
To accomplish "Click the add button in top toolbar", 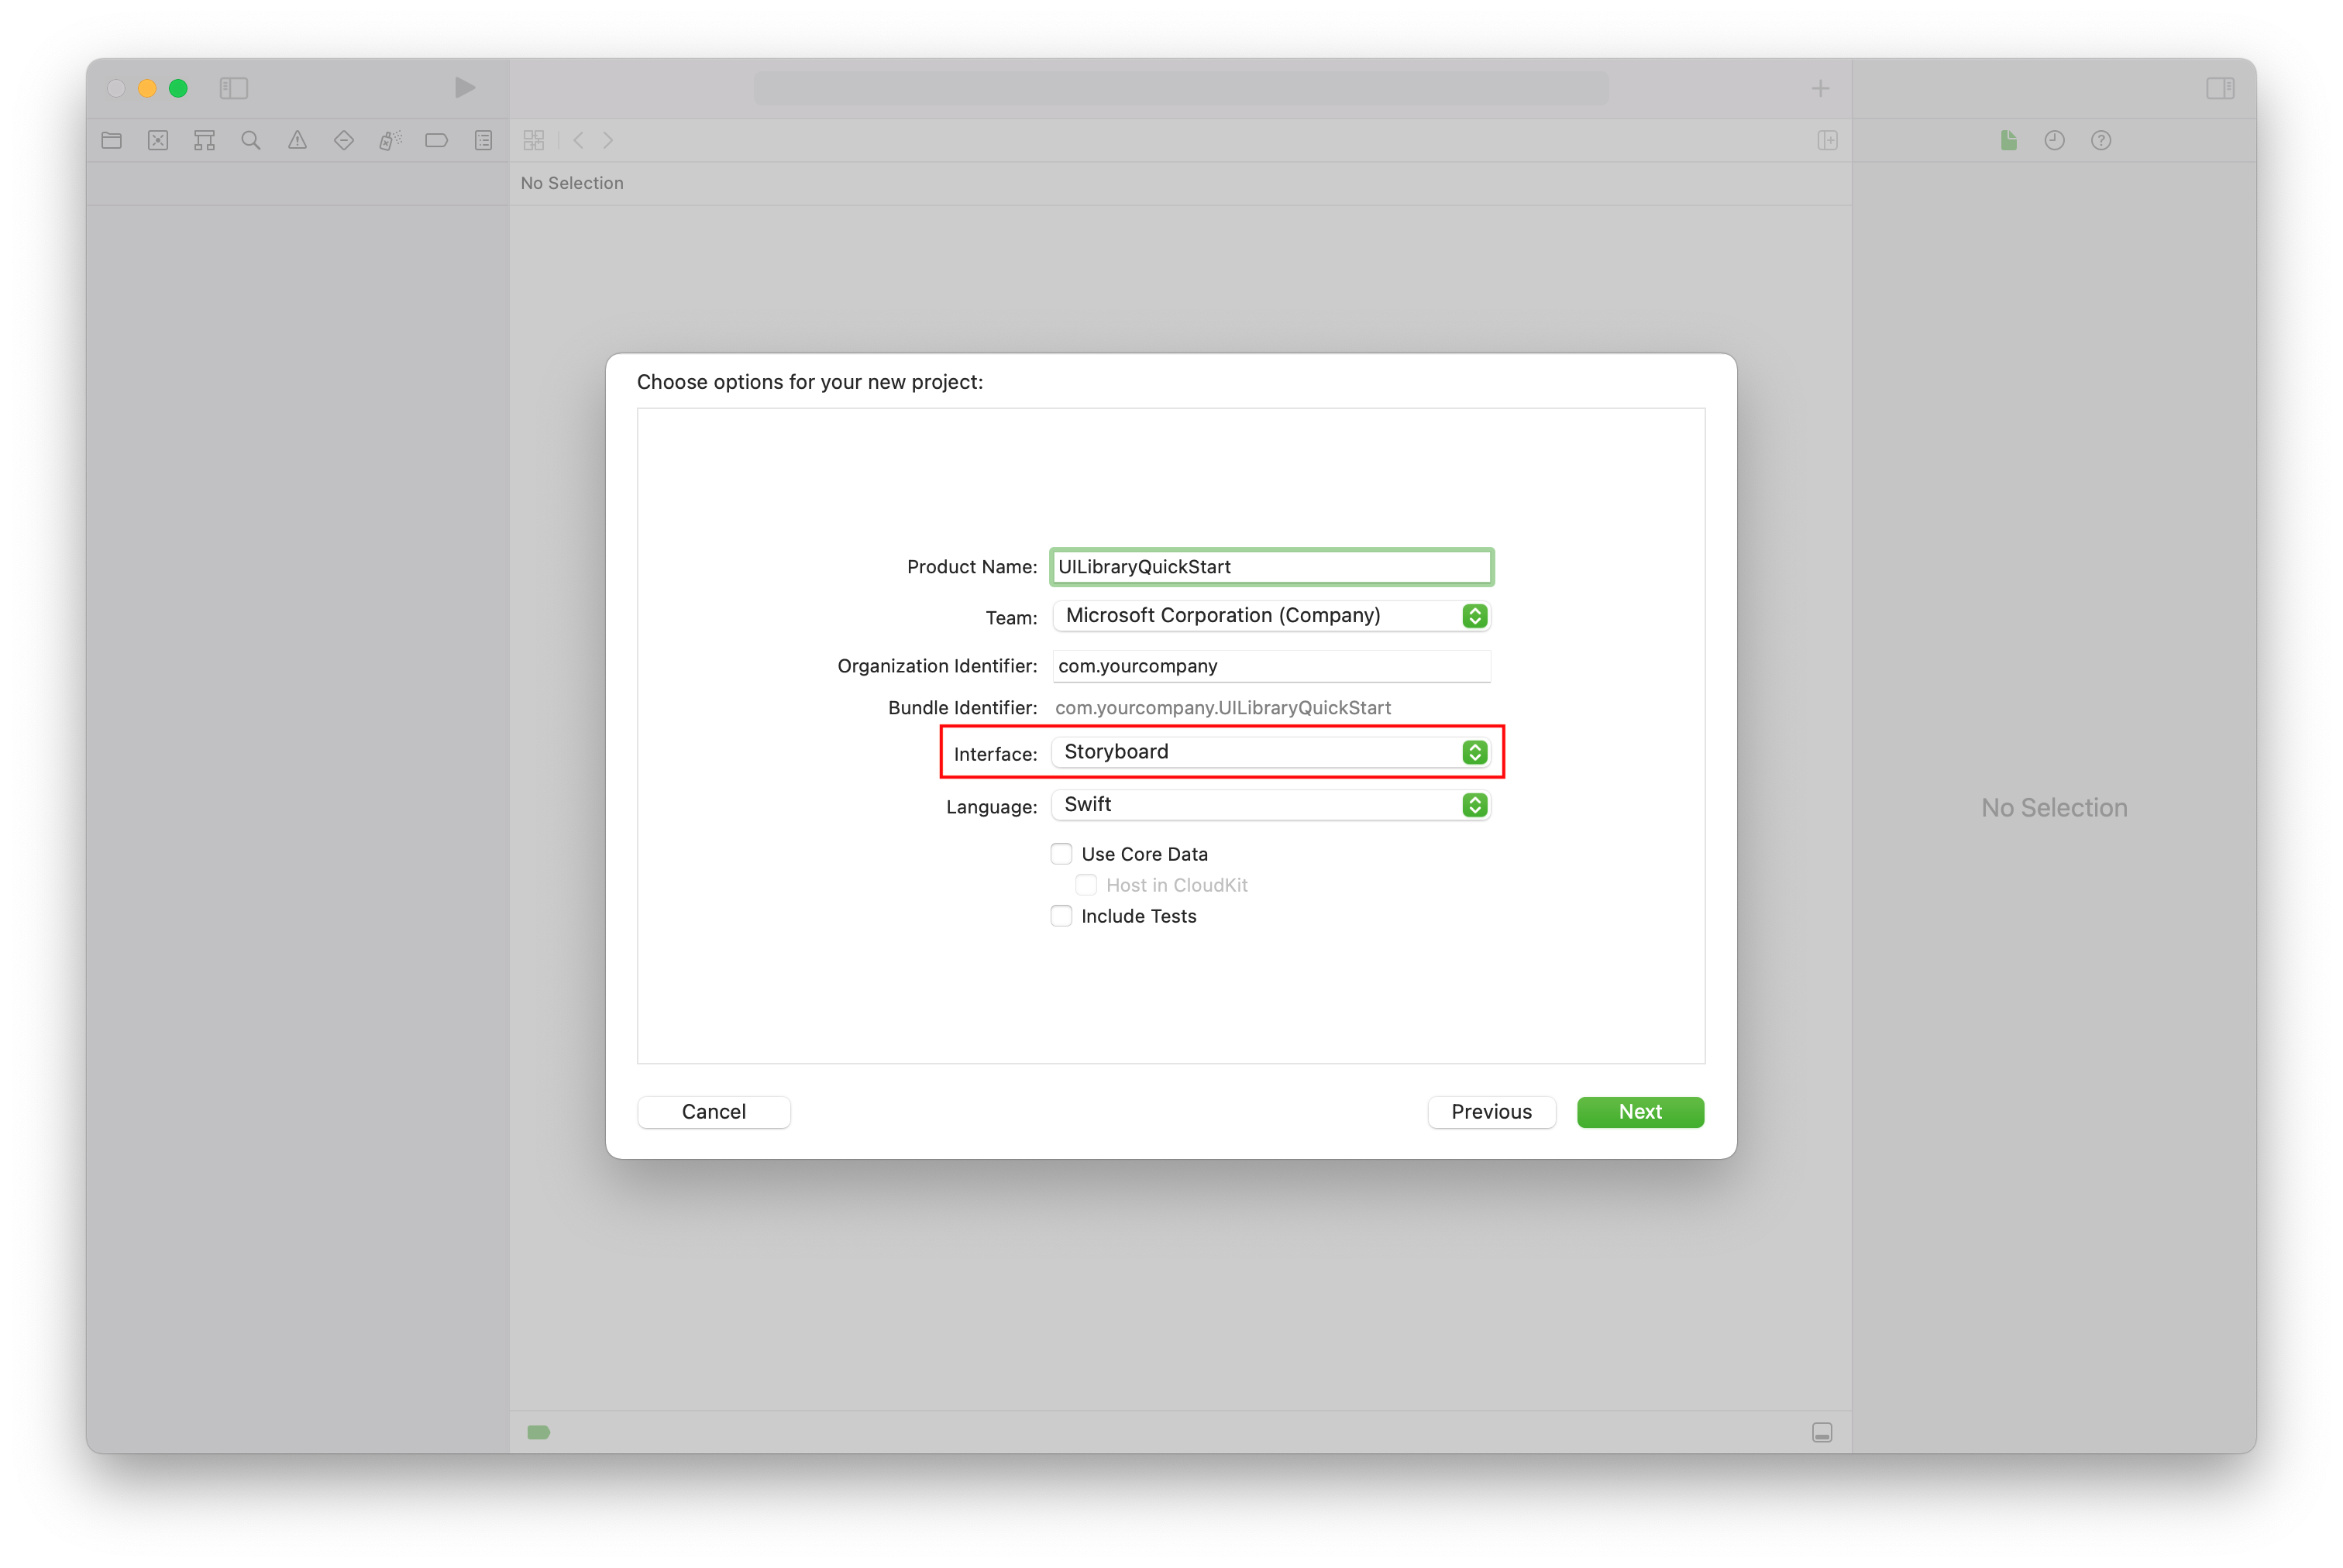I will point(1820,88).
